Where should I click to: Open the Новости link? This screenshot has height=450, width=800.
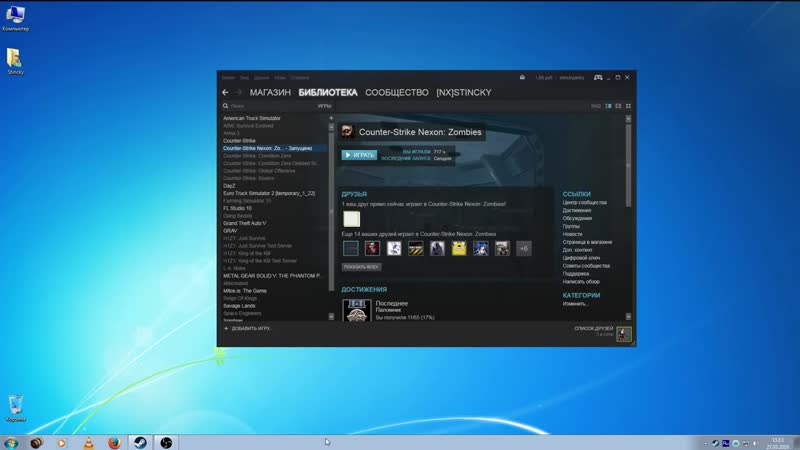click(x=572, y=234)
